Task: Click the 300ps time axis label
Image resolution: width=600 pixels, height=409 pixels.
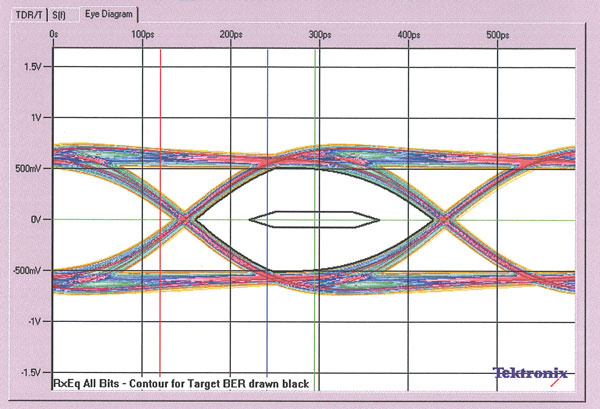Action: [x=319, y=35]
